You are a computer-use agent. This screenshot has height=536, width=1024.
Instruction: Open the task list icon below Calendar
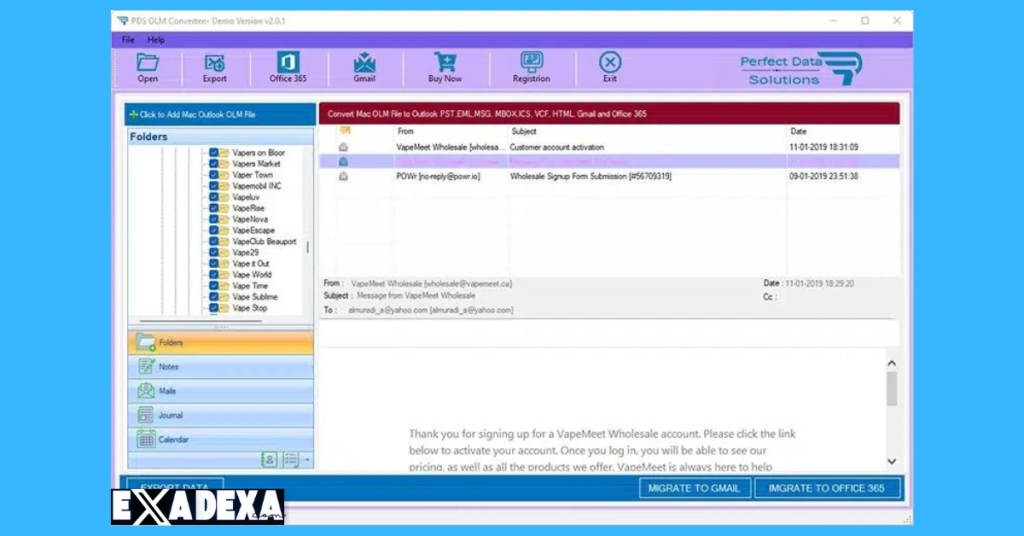point(291,460)
